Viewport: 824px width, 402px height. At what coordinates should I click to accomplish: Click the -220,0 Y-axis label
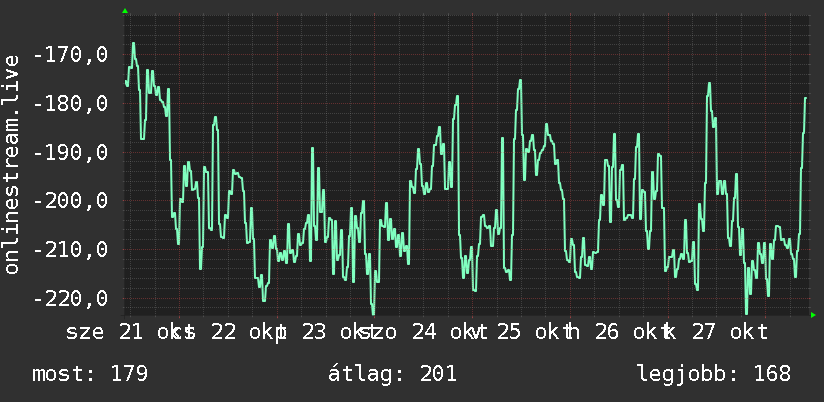click(70, 298)
